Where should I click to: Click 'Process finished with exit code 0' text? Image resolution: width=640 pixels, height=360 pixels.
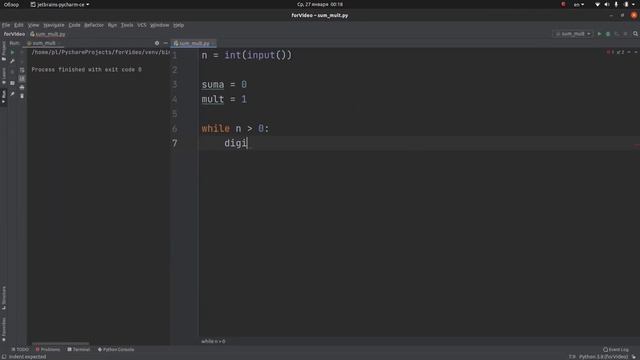[x=87, y=70]
